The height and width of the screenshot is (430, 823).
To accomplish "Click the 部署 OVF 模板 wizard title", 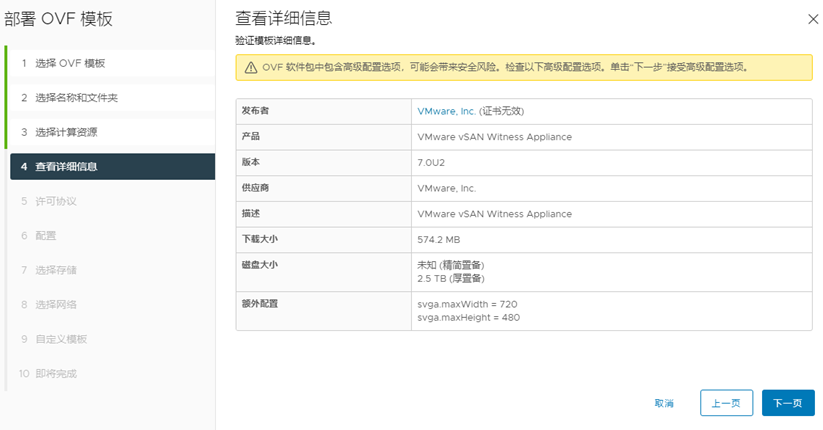I will tap(58, 19).
